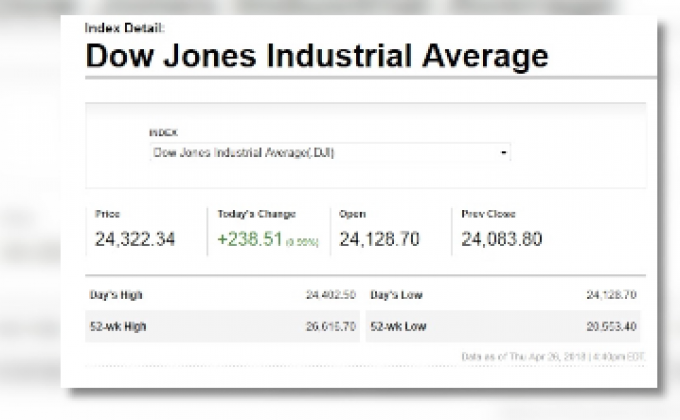680x420 pixels.
Task: Select the Open value 24,128.70
Action: (379, 240)
